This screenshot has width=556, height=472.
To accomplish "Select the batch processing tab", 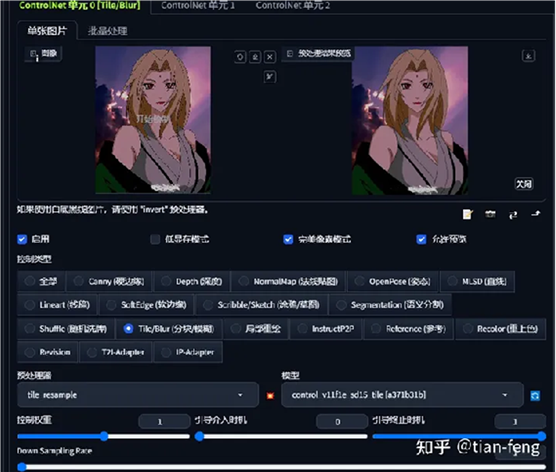I will click(x=107, y=31).
